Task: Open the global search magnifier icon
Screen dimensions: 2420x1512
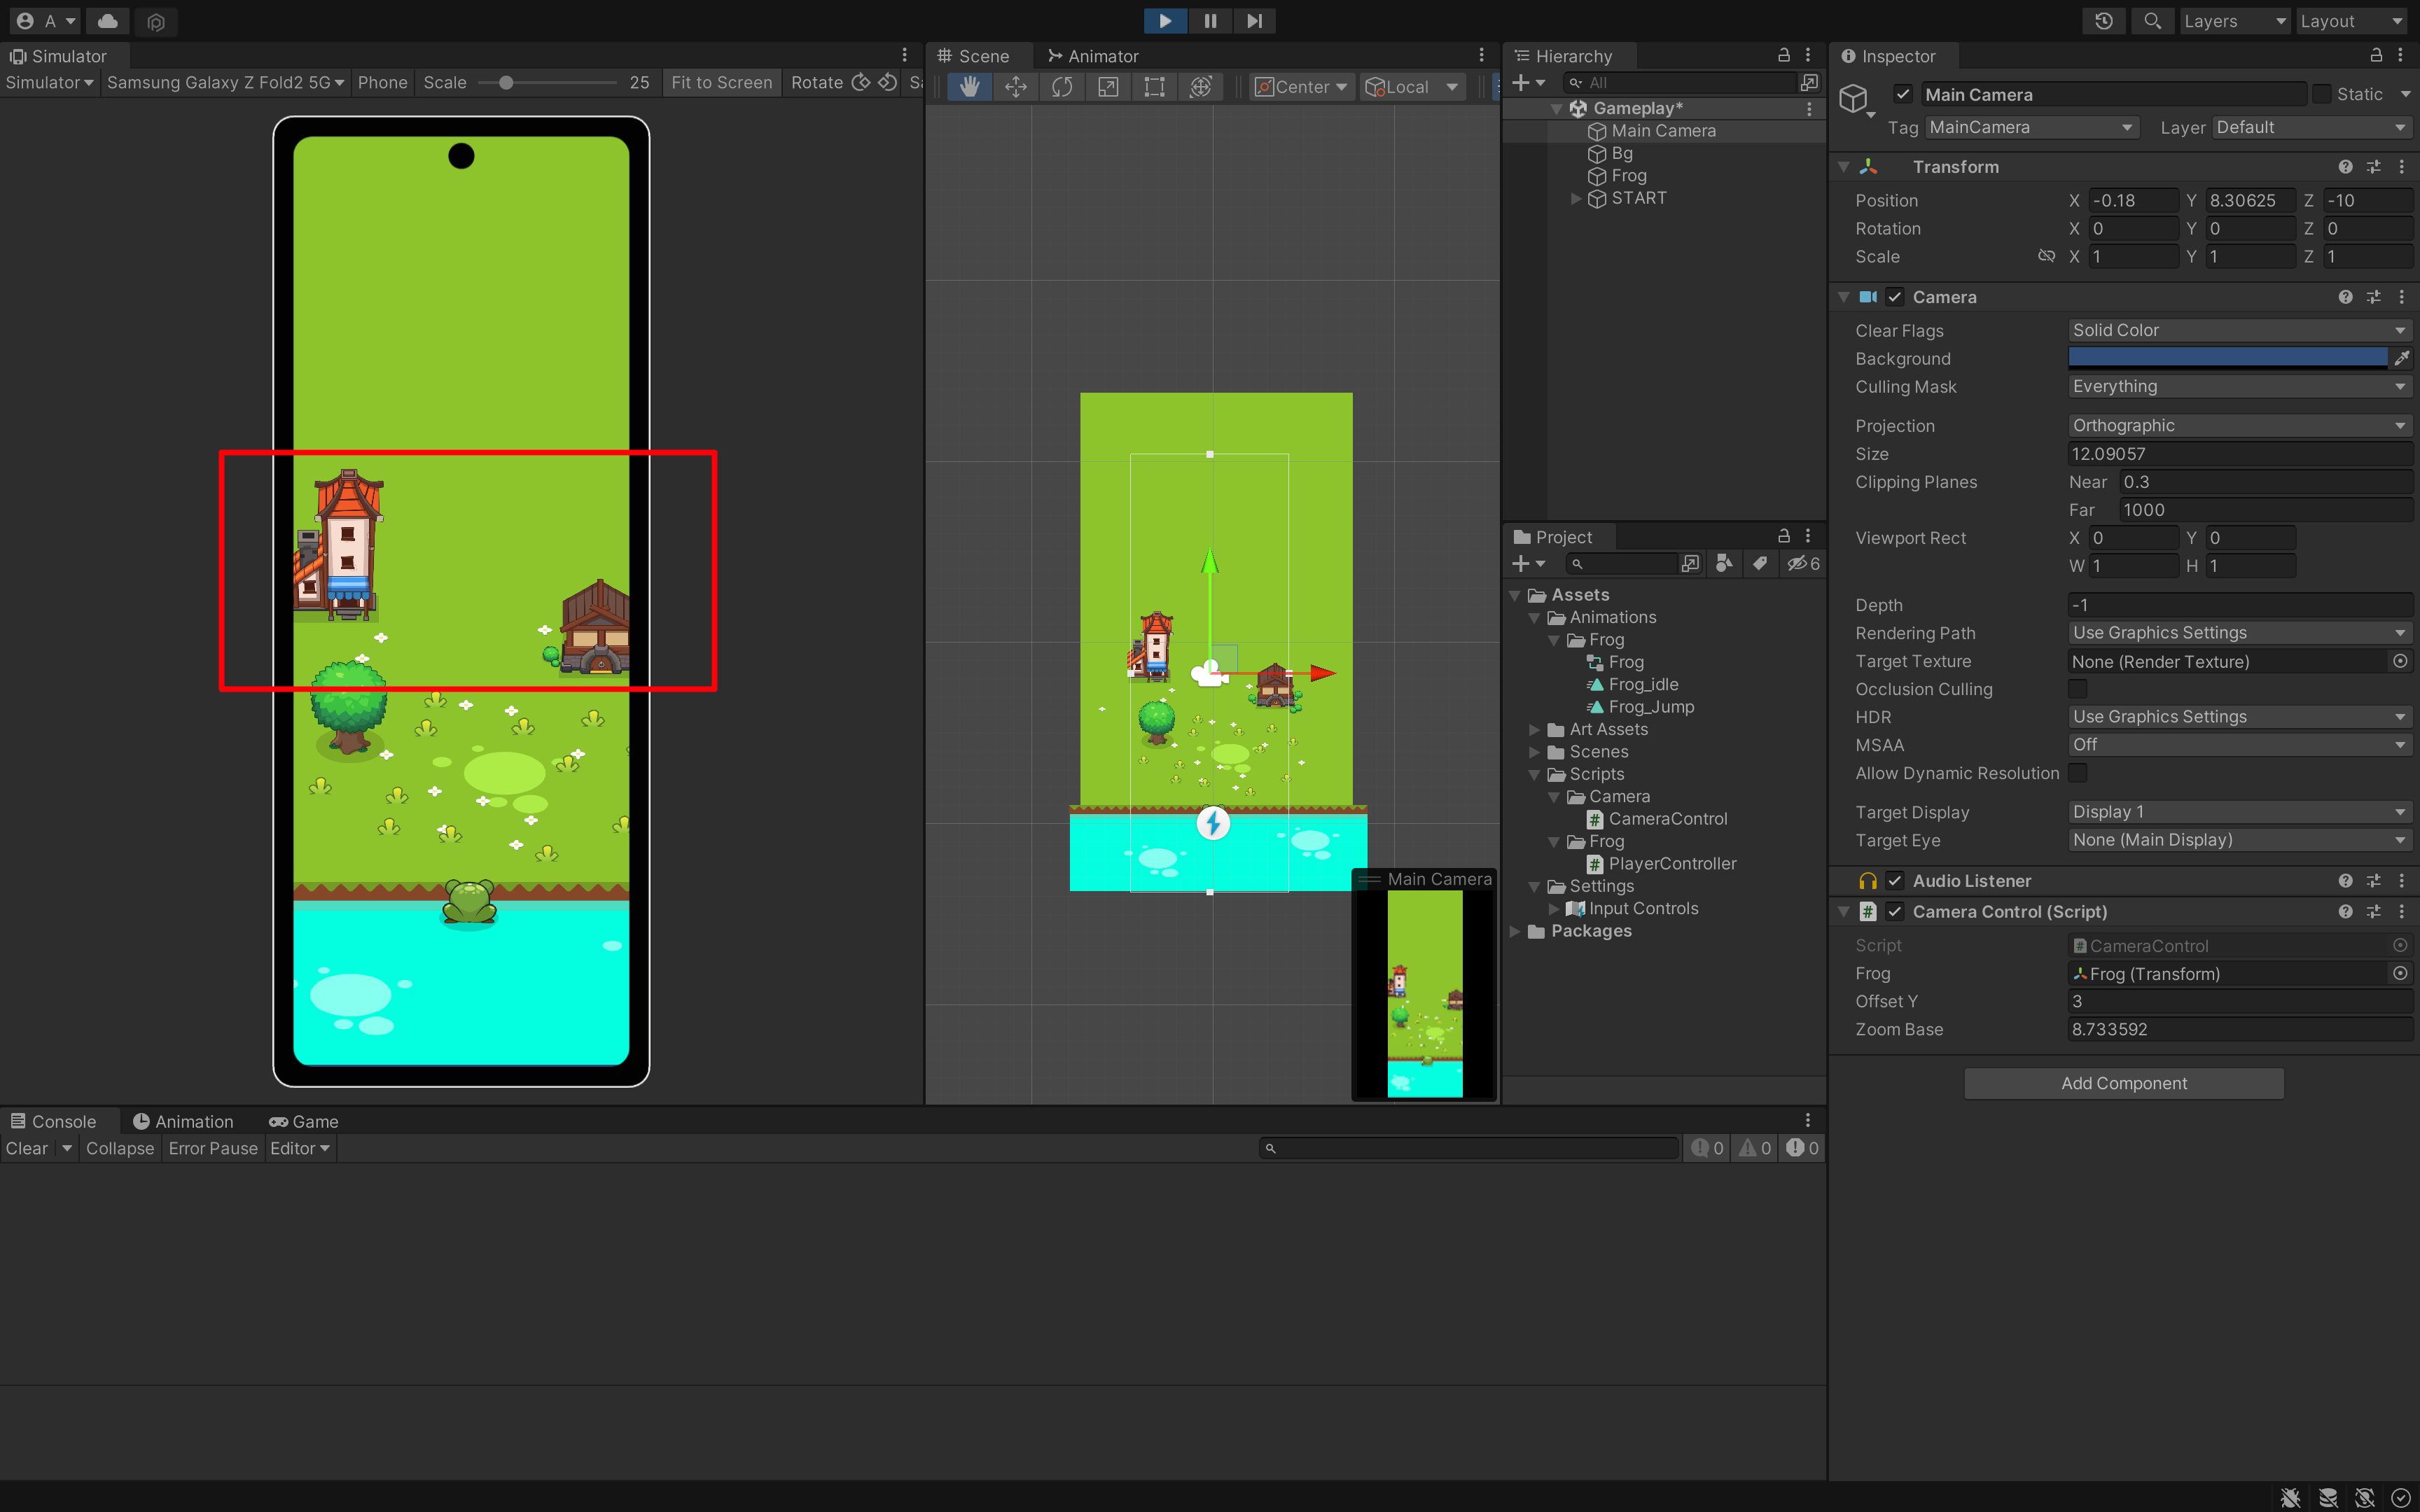Action: 2152,21
